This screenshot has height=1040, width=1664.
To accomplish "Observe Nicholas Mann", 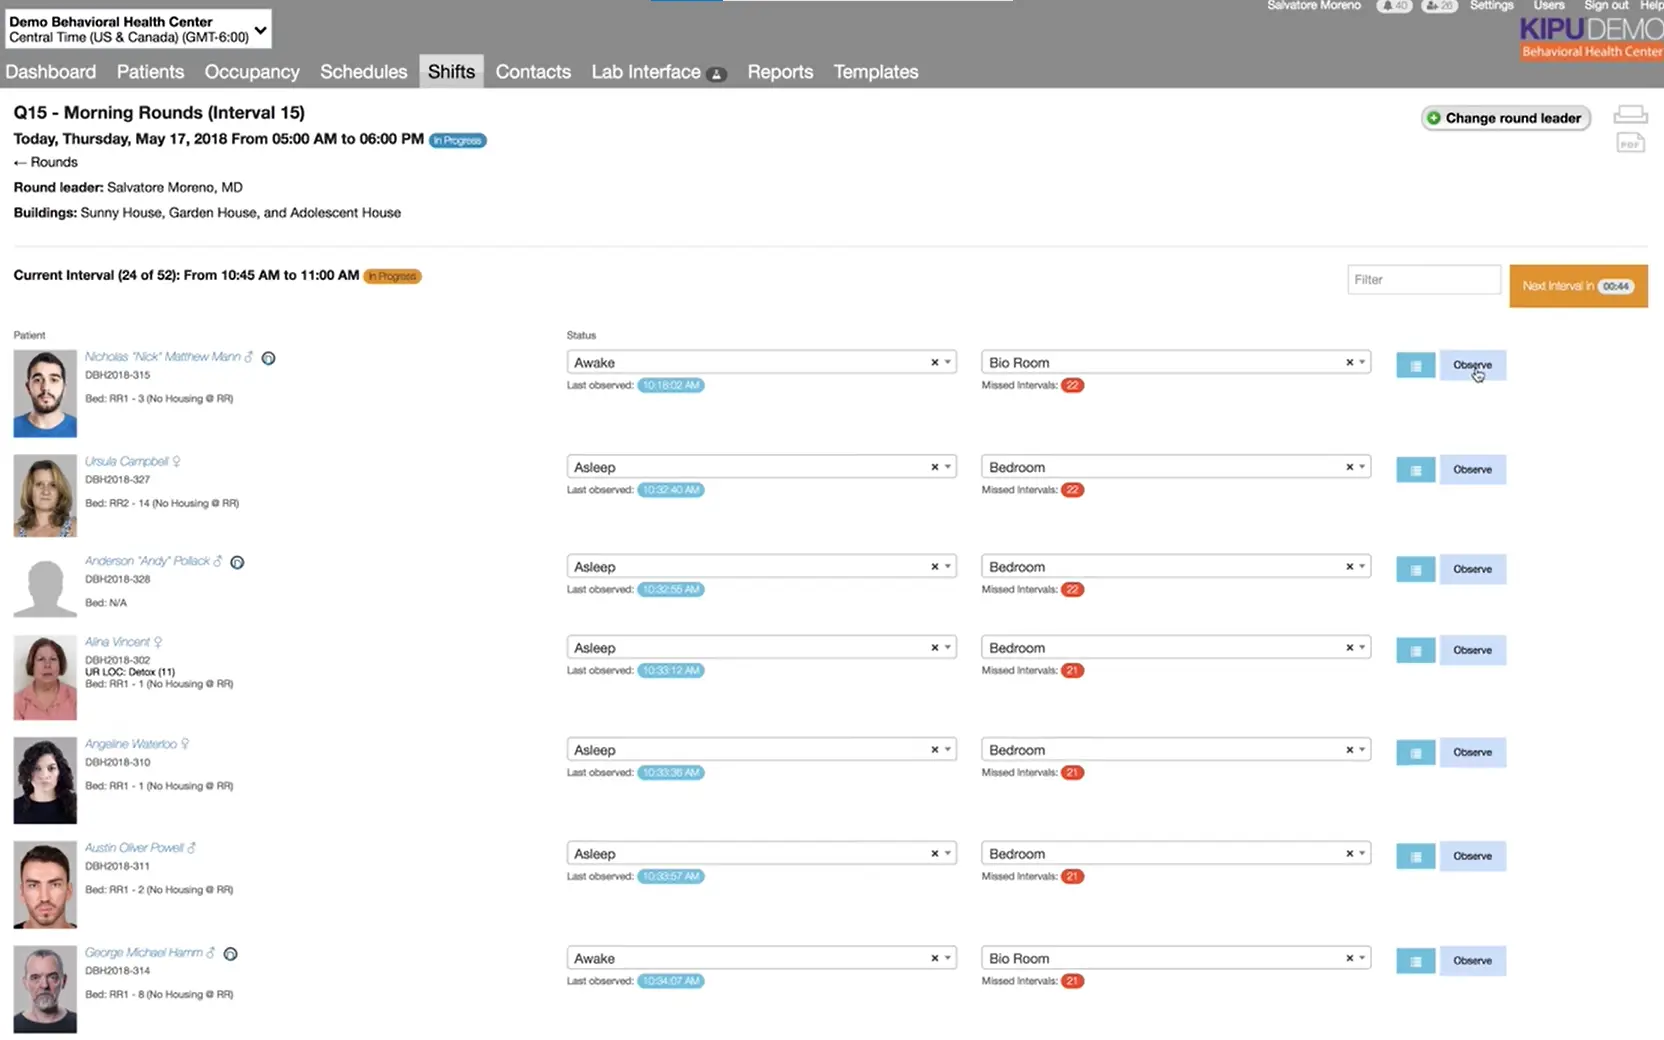I will (x=1472, y=365).
